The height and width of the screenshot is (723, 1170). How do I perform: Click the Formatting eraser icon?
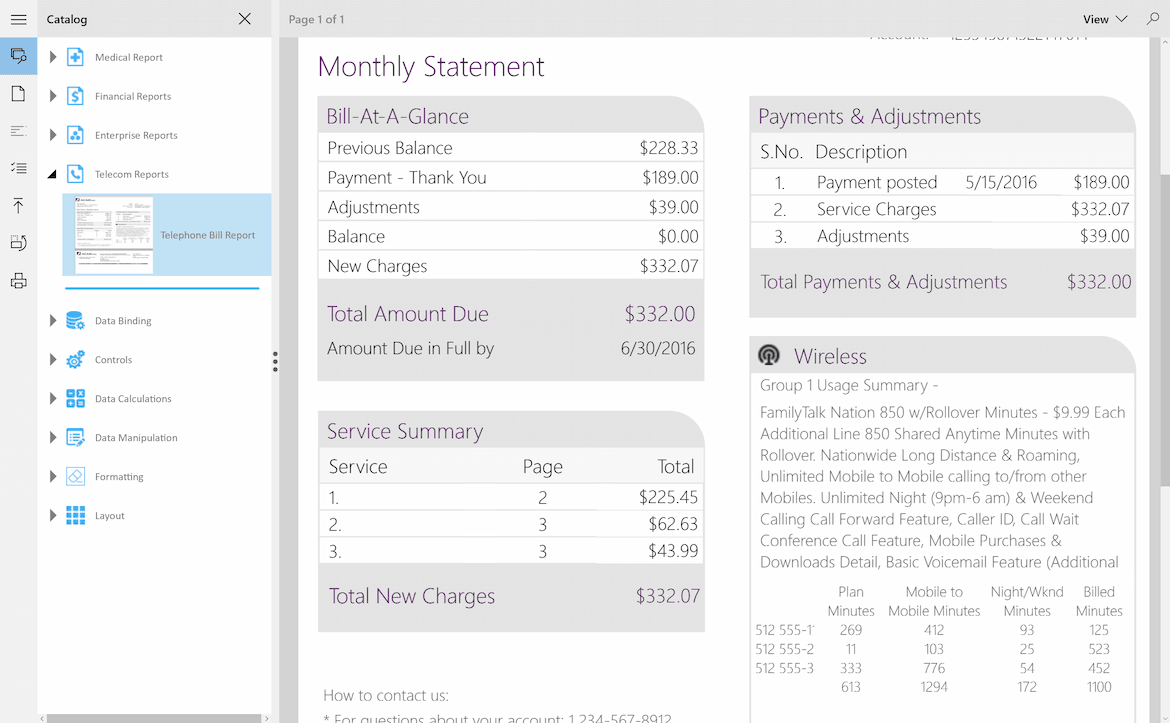coord(75,476)
